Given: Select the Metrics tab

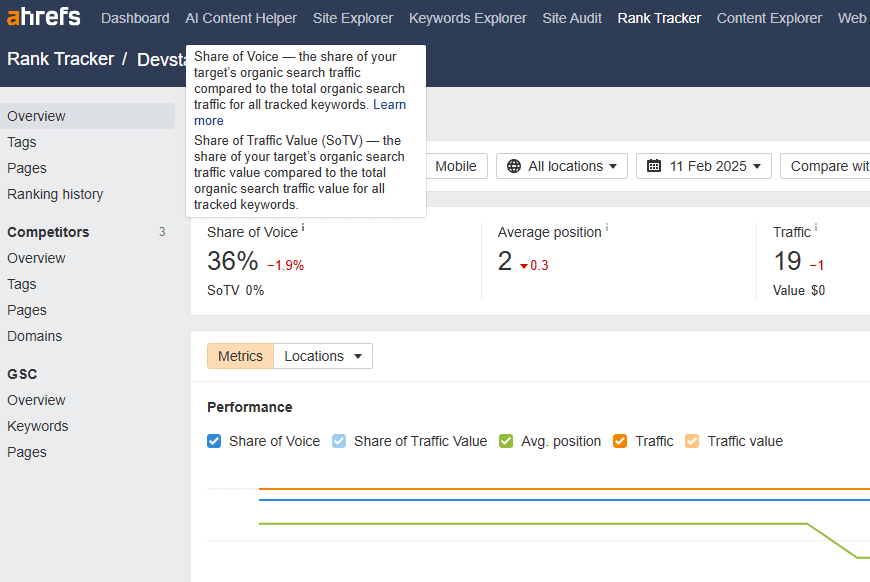Looking at the screenshot, I should [x=240, y=356].
